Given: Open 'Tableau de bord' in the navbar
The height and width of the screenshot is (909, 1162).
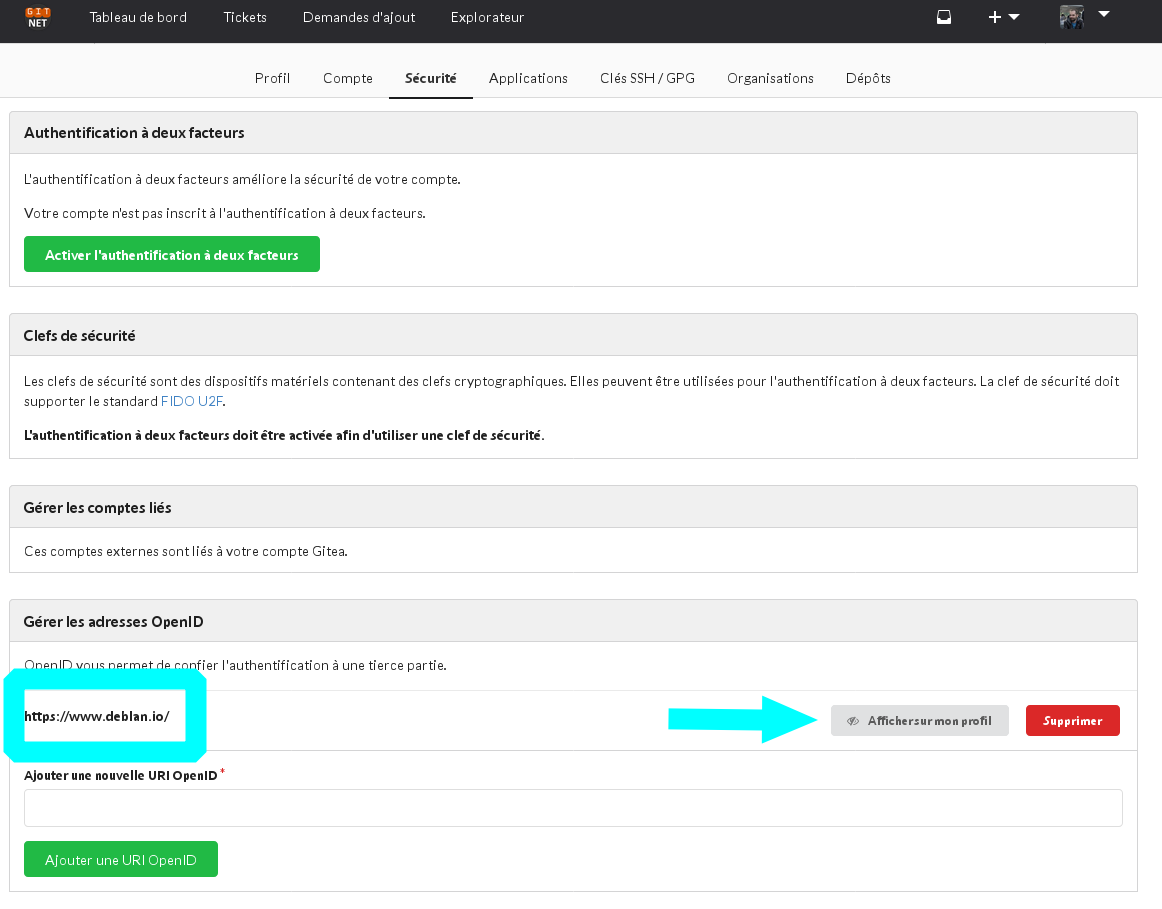Looking at the screenshot, I should tap(138, 17).
